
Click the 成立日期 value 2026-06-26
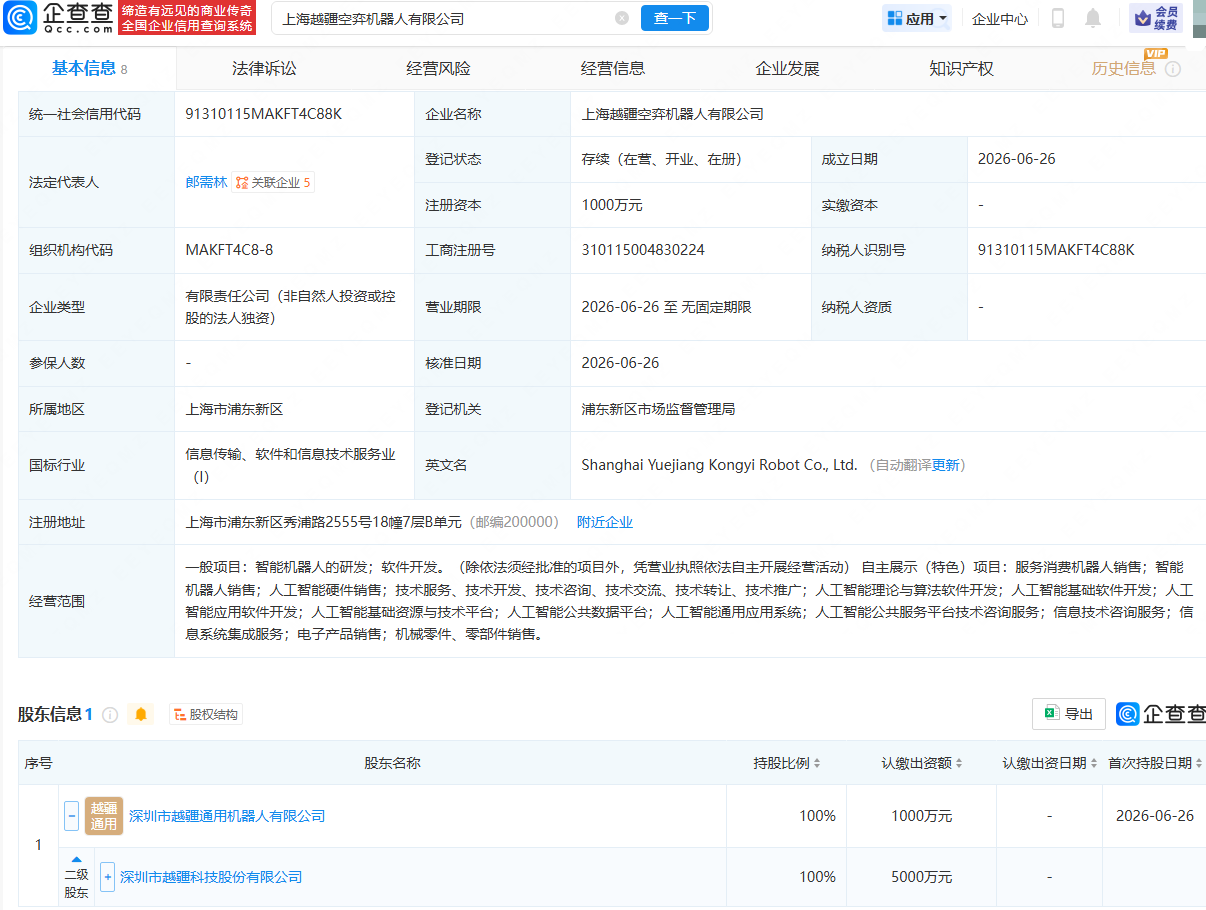pyautogui.click(x=1017, y=159)
